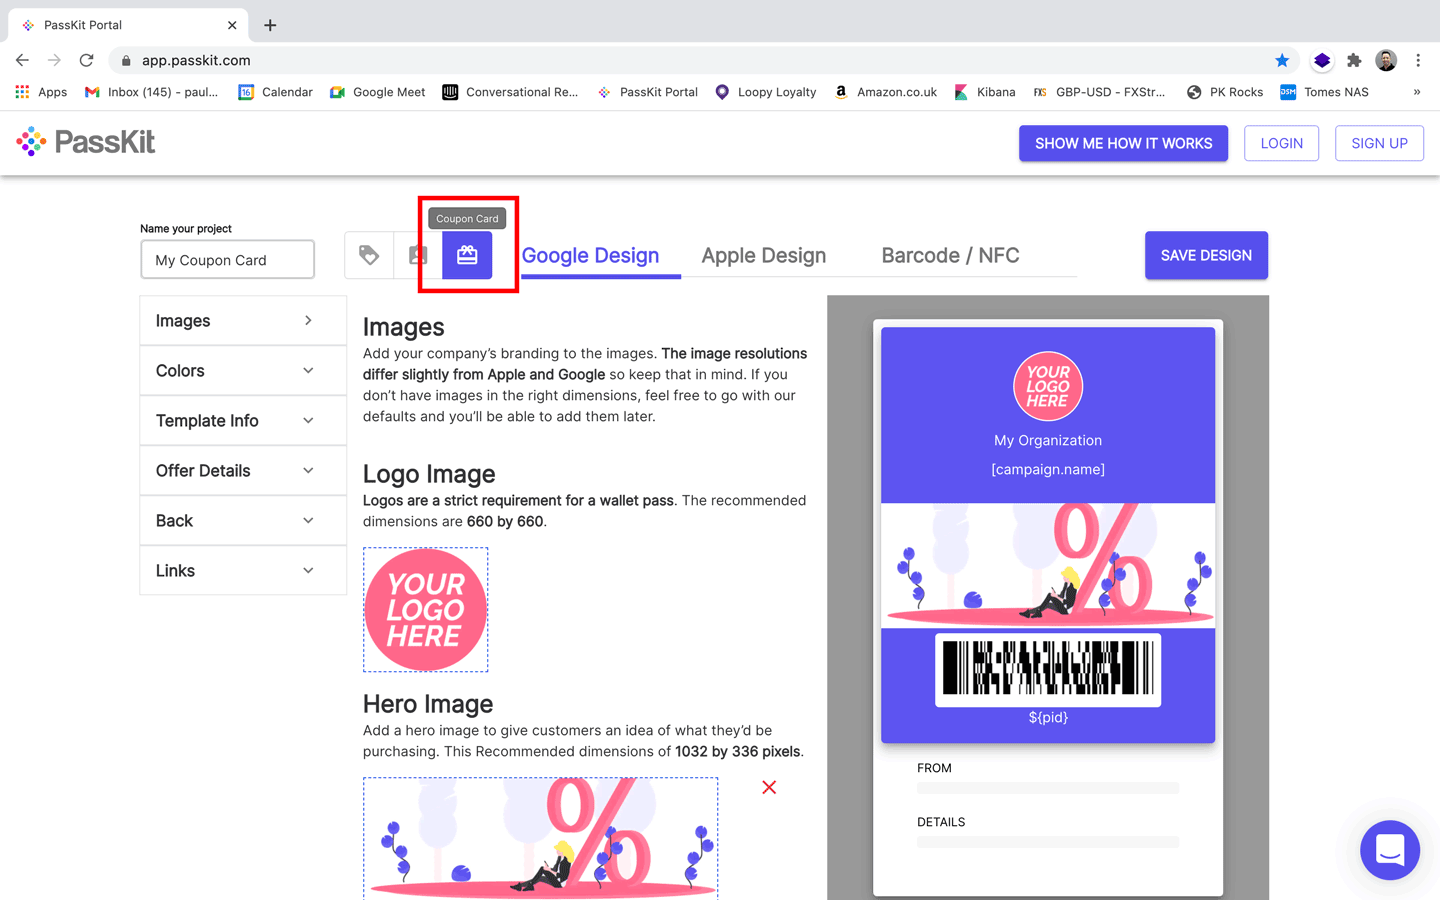Switch to Apple Design tab
The image size is (1440, 900).
764,255
